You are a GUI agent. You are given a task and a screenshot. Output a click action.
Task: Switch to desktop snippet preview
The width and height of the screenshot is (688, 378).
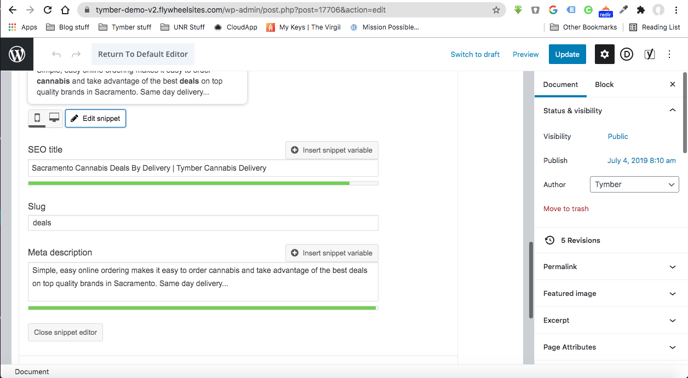(54, 118)
